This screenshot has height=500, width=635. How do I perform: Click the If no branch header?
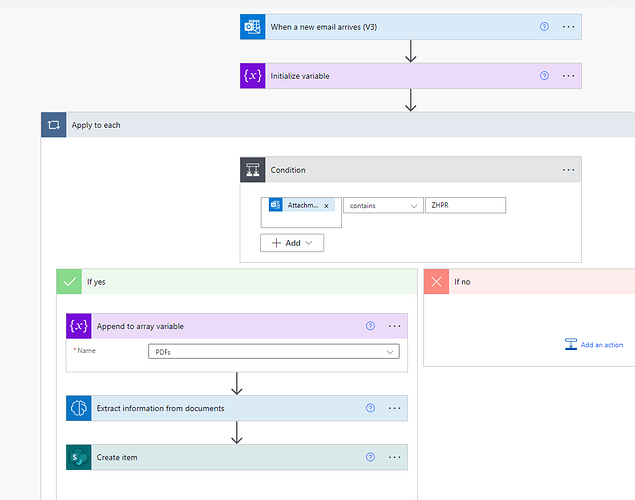pyautogui.click(x=529, y=281)
